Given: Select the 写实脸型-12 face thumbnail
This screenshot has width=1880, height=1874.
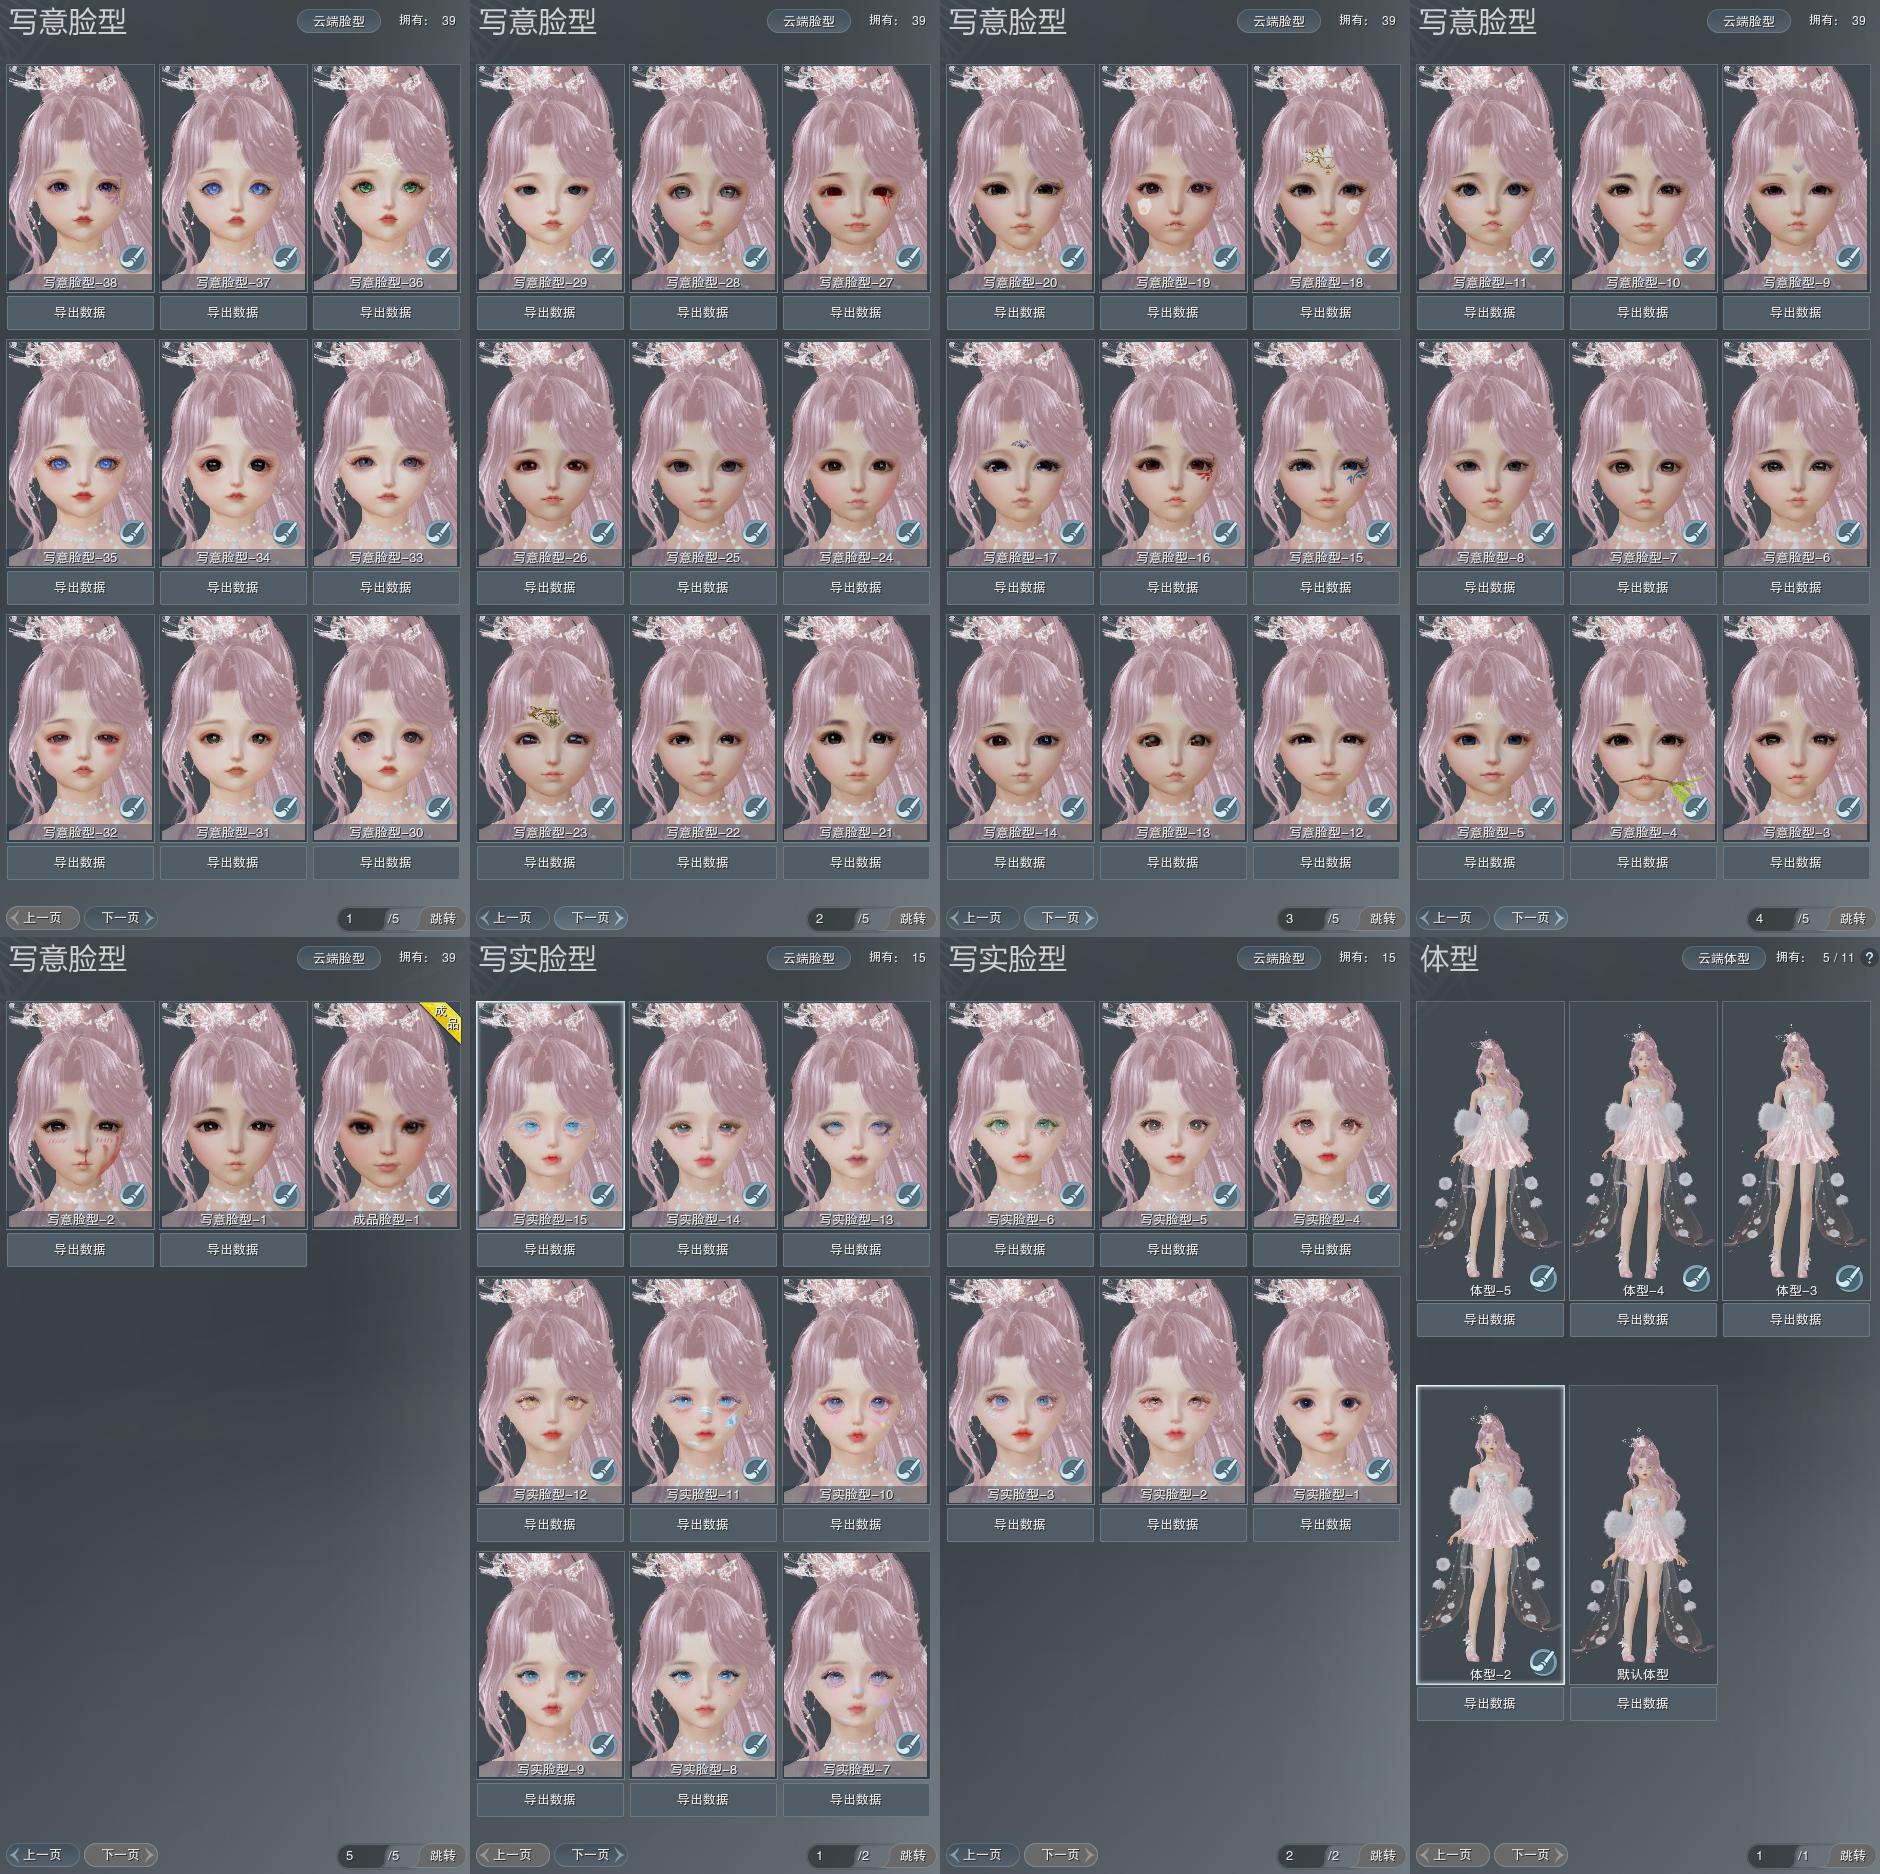Looking at the screenshot, I should tap(550, 1390).
